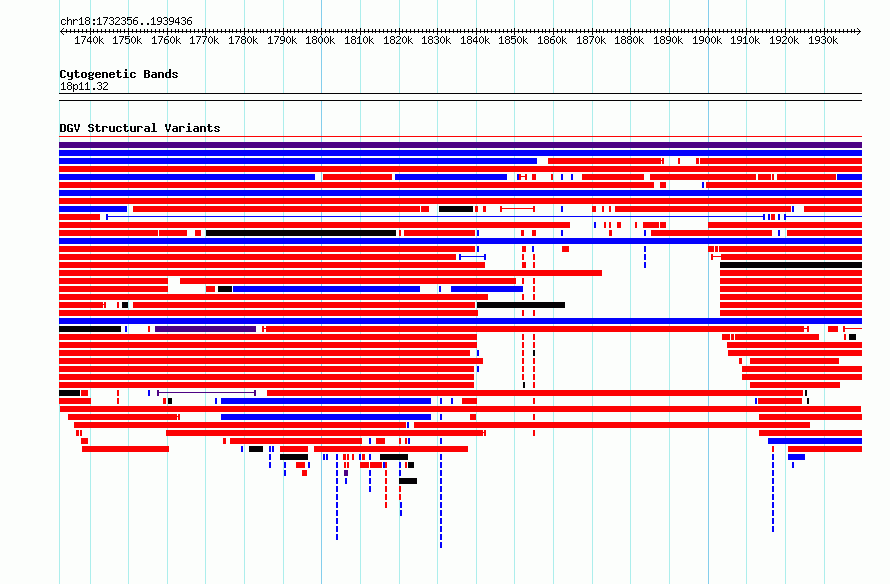Click the 18p11.32 cytogenetic band bar
Screen dimensions: 890x584
[x=460, y=97]
